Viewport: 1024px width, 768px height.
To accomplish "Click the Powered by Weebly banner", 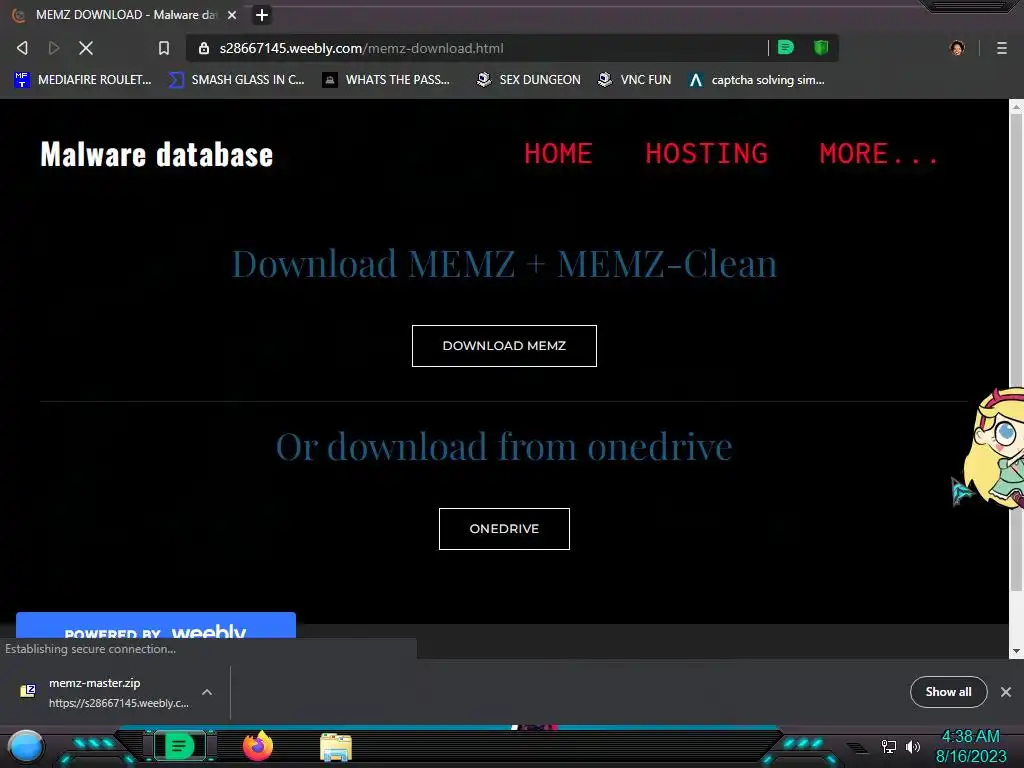I will 155,626.
